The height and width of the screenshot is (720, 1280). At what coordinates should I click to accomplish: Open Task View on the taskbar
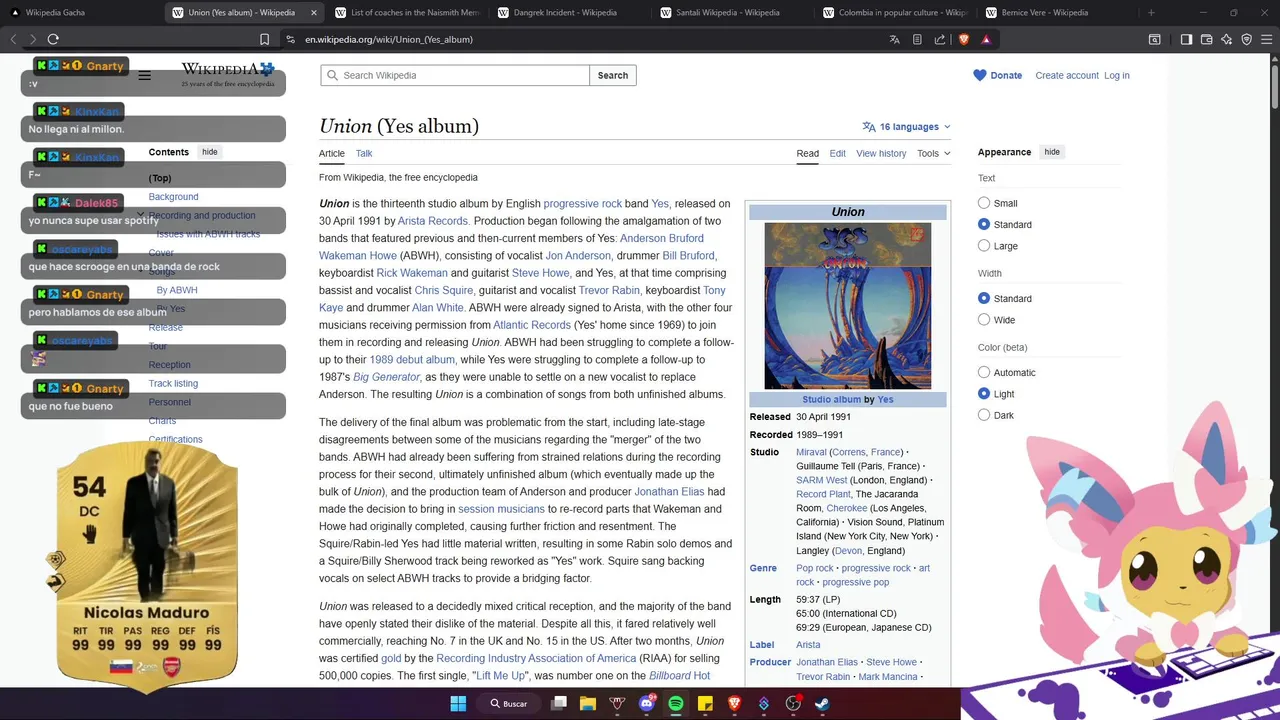click(x=559, y=703)
